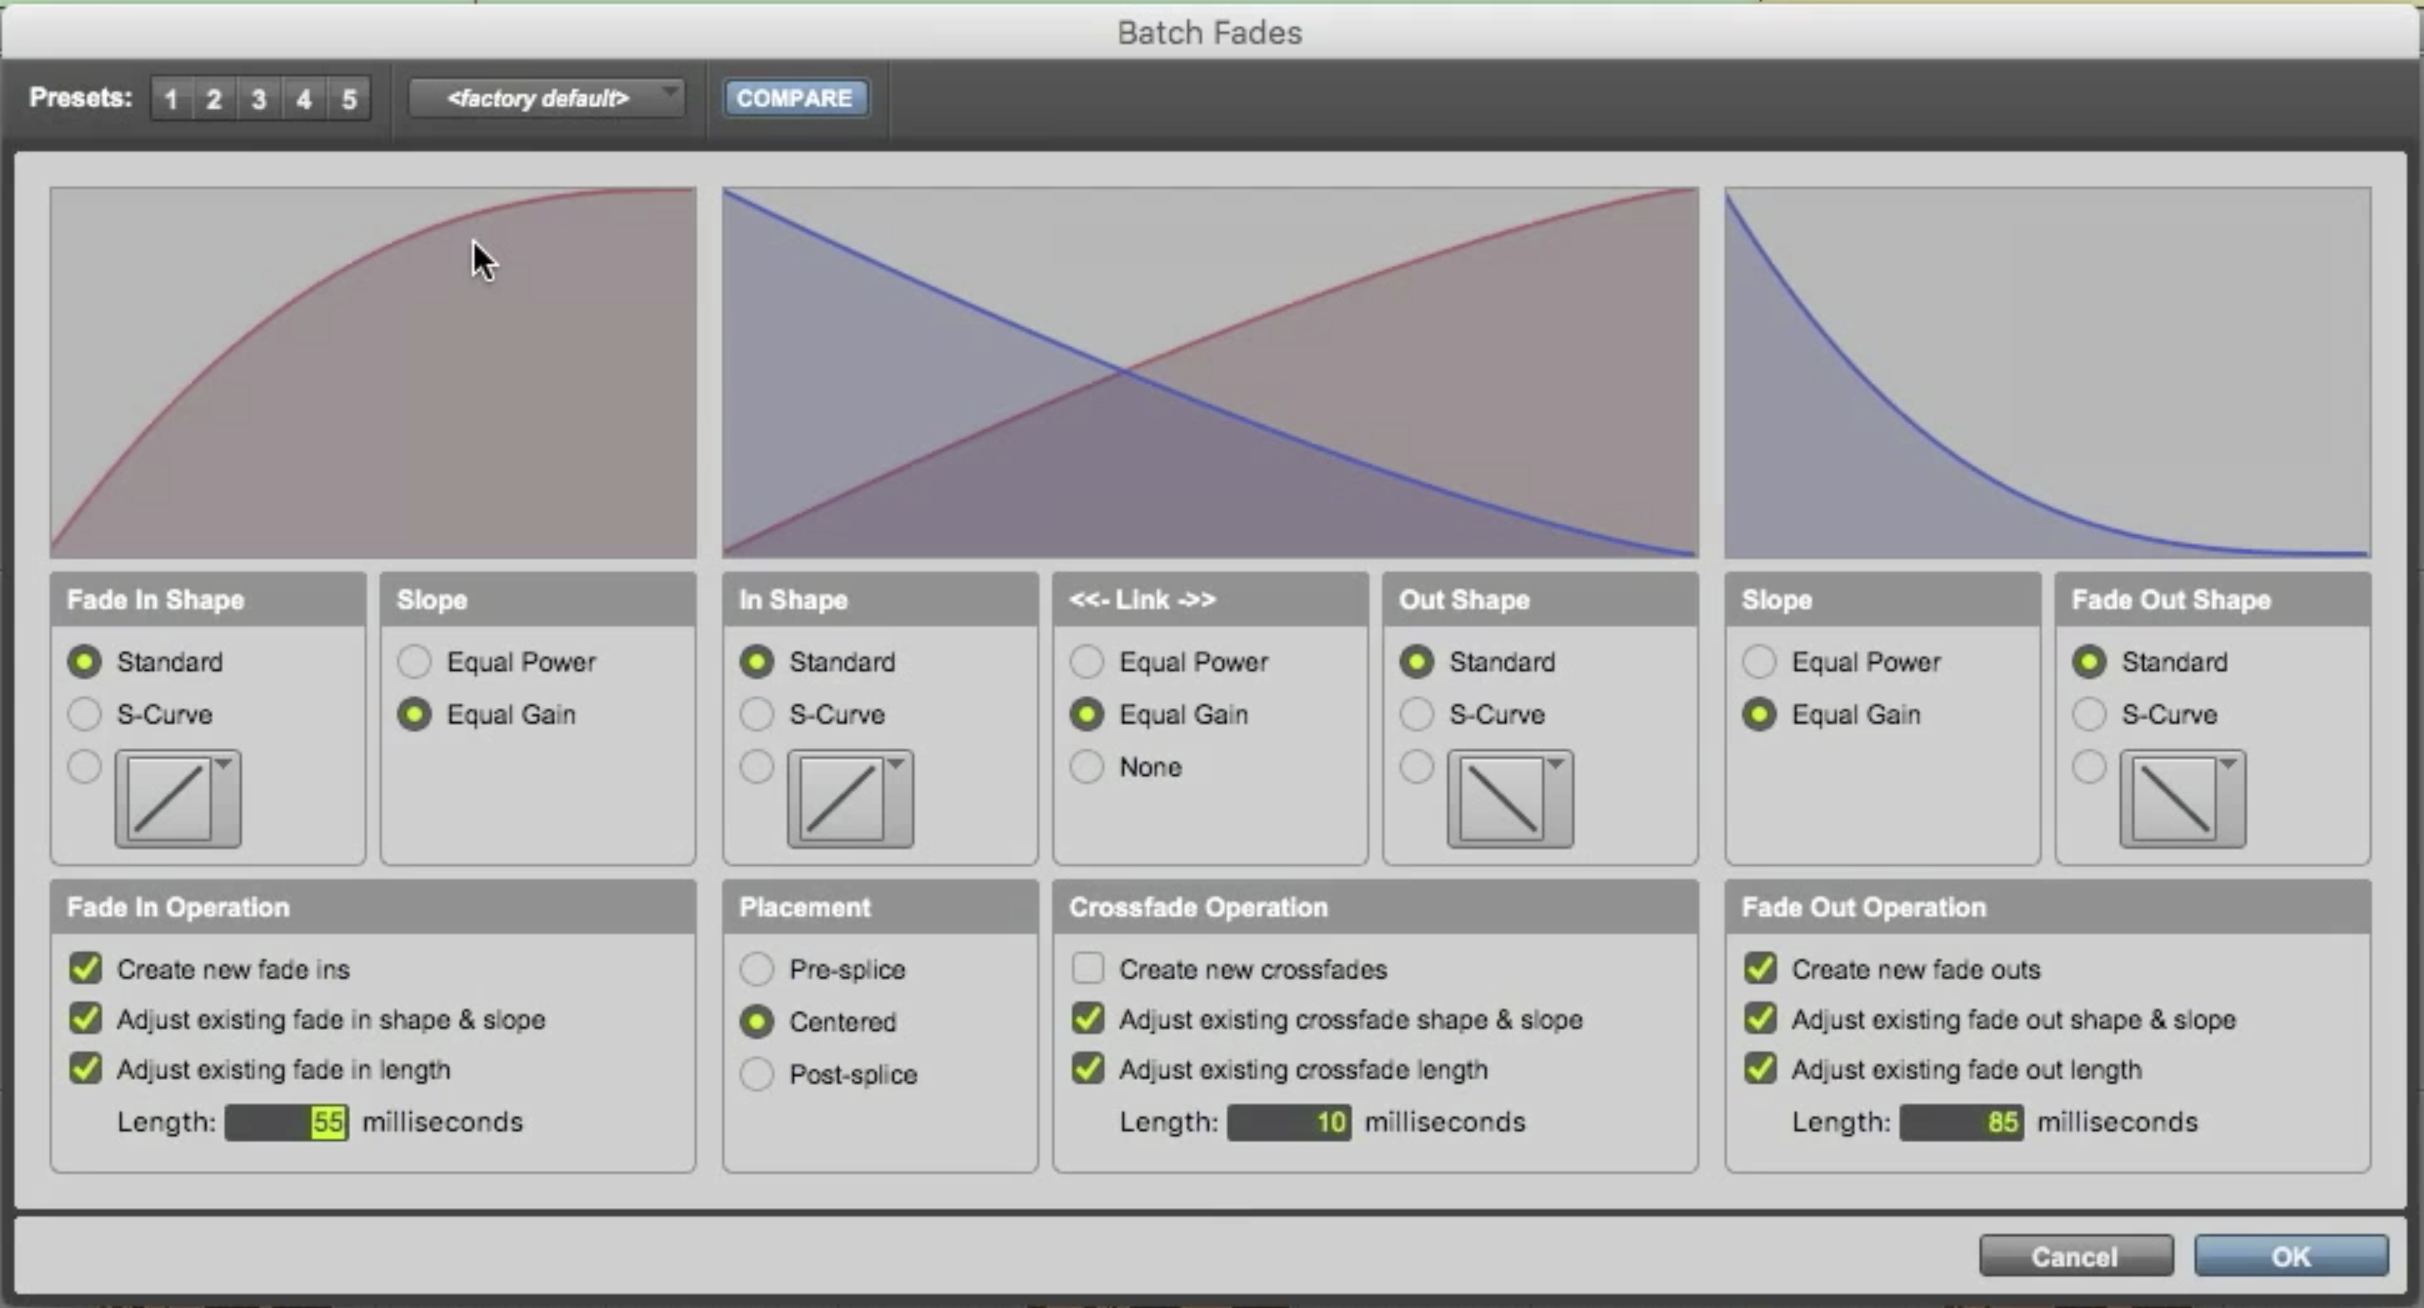Expand Fade In Shape preset curve arrow
Viewport: 2424px width, 1308px height.
[224, 765]
